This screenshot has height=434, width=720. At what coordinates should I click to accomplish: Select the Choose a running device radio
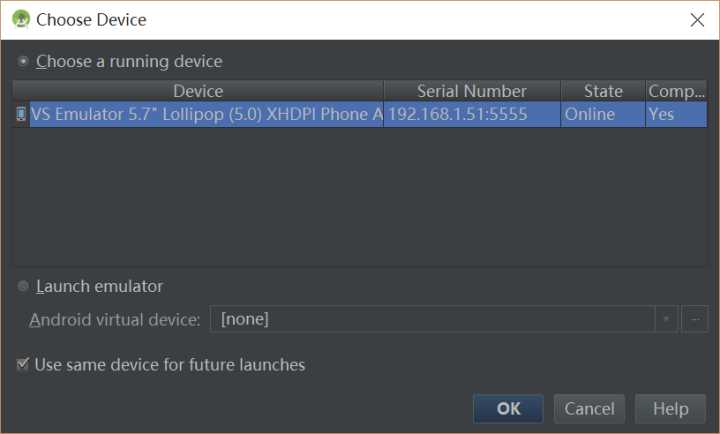click(x=23, y=62)
